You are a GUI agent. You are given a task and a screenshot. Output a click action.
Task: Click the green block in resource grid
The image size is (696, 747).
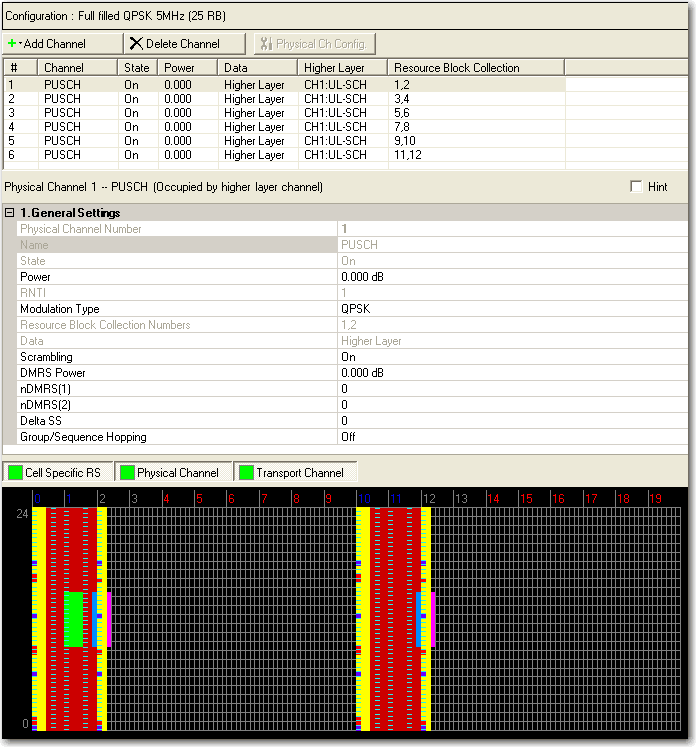73,619
